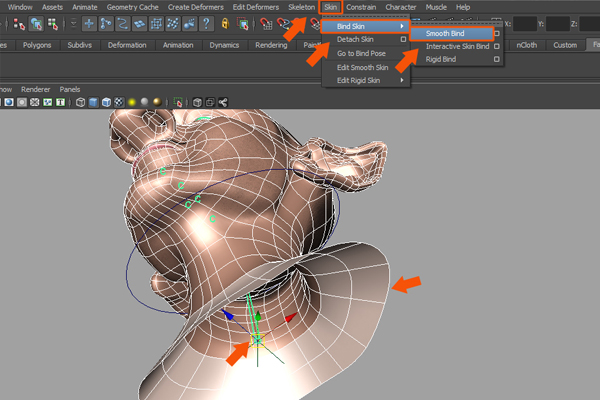Select curve objects mask icon
The width and height of the screenshot is (600, 400).
[122, 24]
